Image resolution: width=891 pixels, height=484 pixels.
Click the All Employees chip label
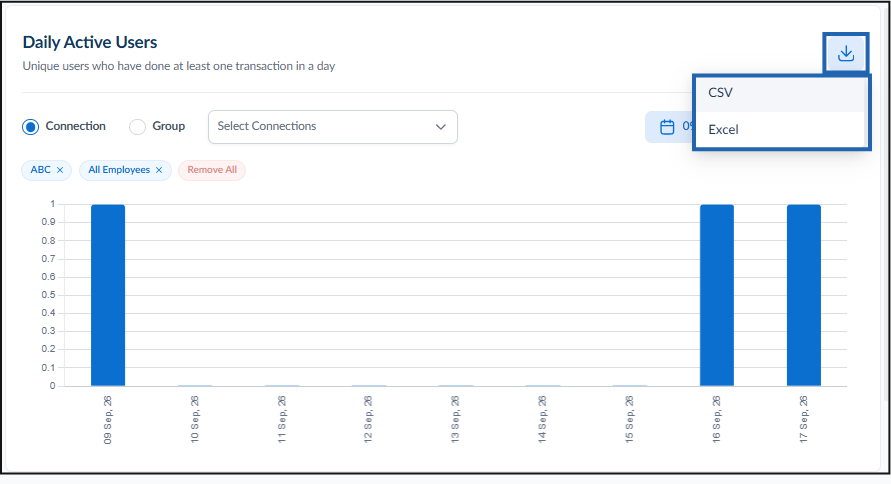[119, 170]
